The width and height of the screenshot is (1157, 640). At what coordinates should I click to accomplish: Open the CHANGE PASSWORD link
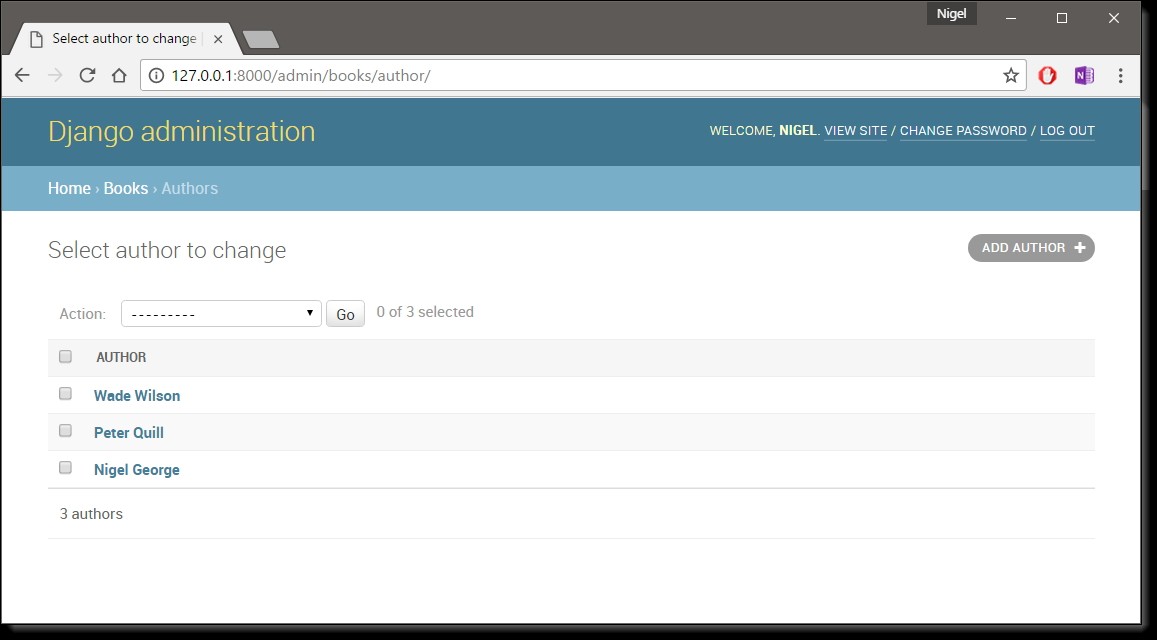[x=963, y=131]
